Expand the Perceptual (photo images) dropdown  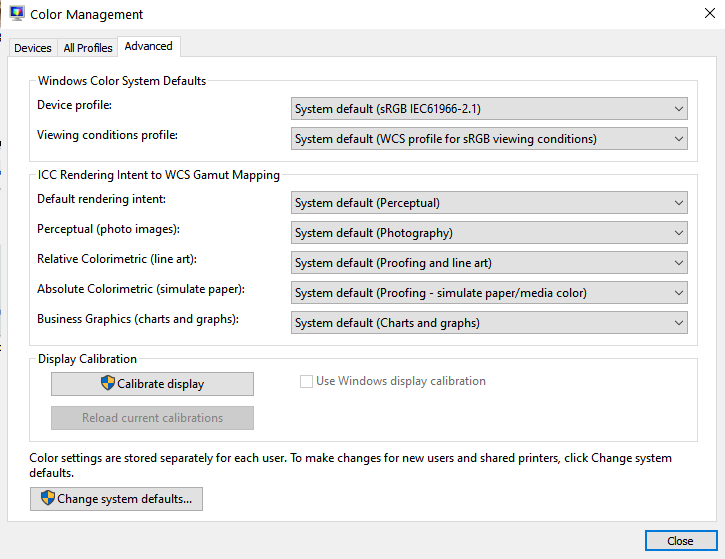(x=489, y=233)
